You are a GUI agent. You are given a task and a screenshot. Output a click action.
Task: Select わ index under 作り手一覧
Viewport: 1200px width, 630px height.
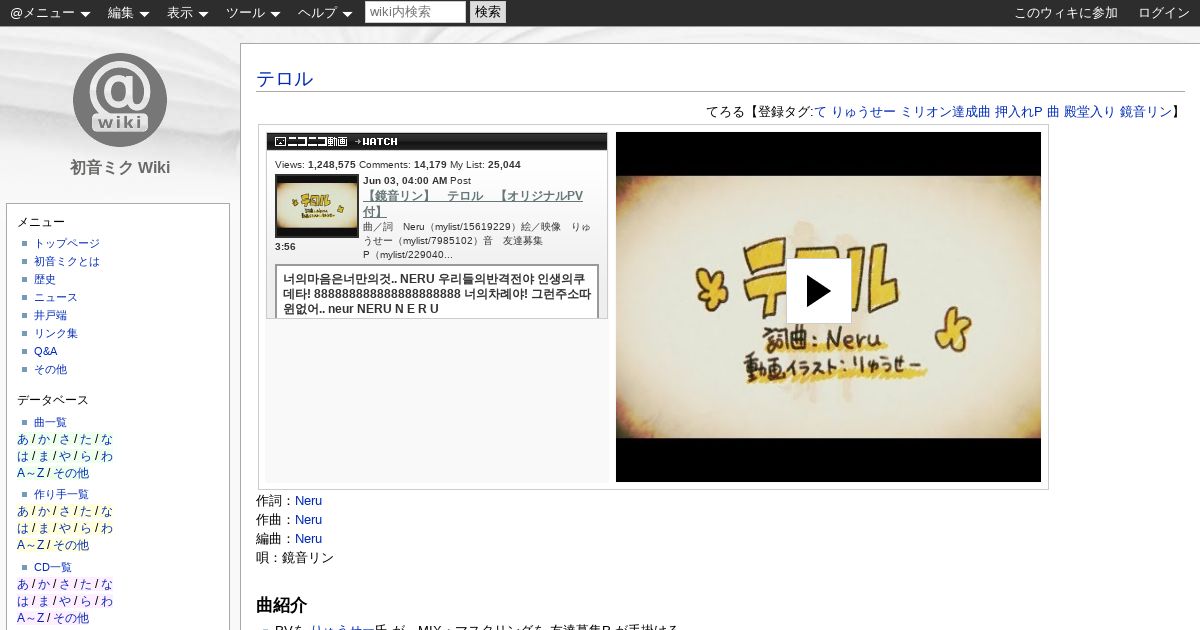pos(106,528)
